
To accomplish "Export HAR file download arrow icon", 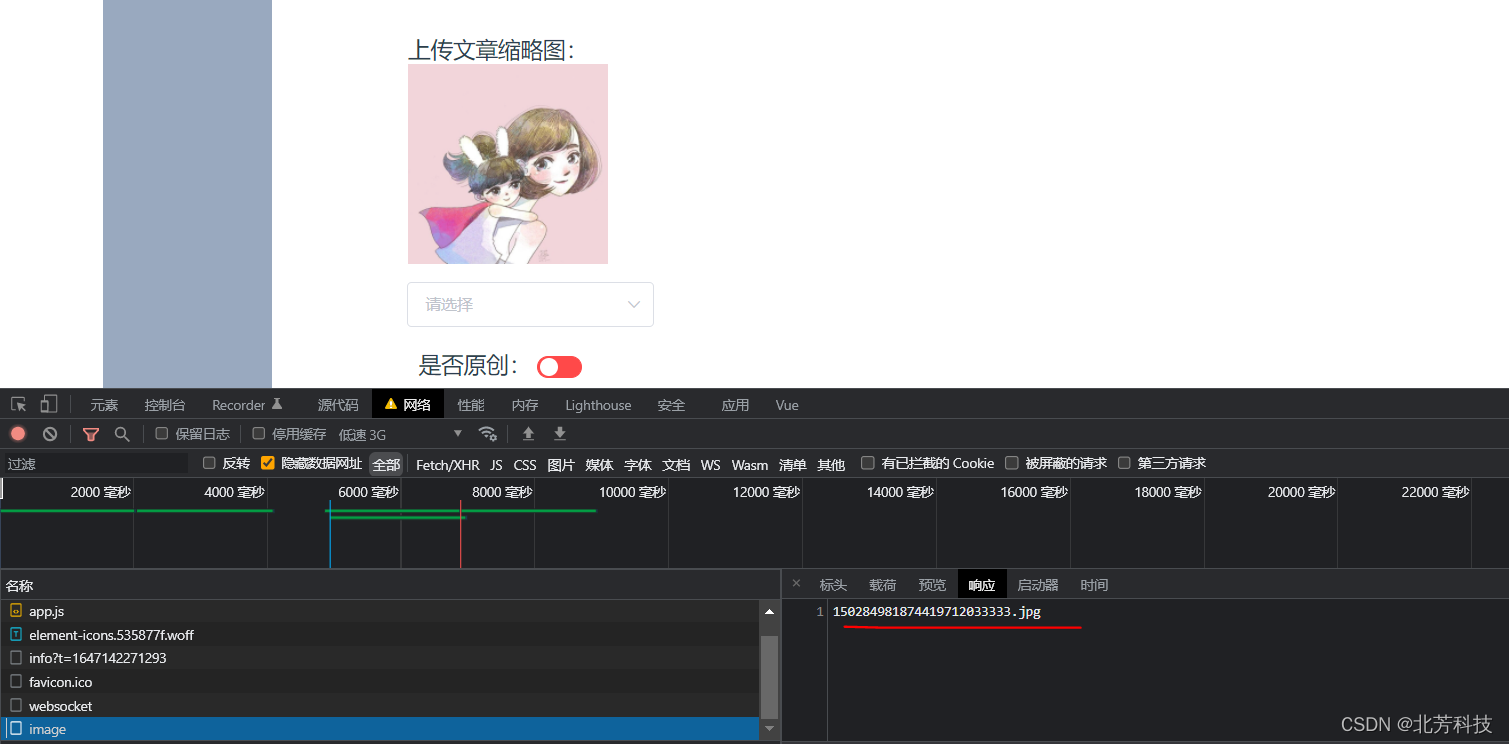I will tap(560, 434).
